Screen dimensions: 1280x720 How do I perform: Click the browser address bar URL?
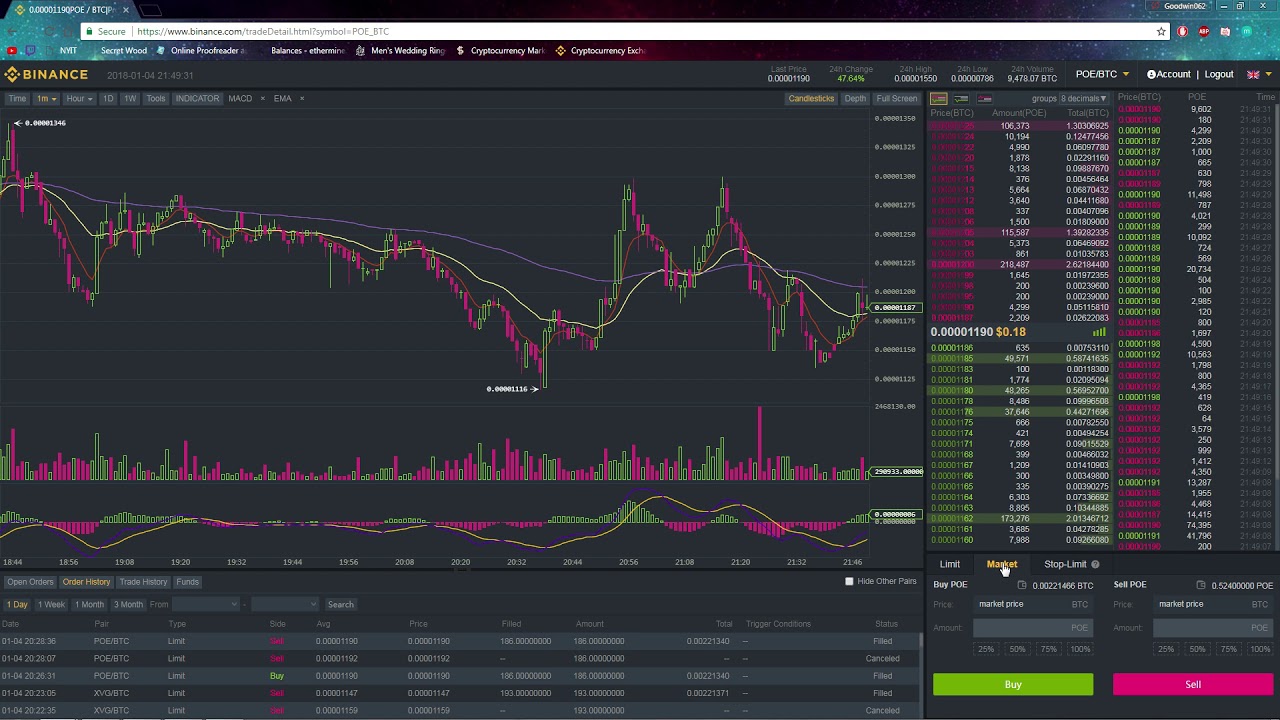(263, 31)
